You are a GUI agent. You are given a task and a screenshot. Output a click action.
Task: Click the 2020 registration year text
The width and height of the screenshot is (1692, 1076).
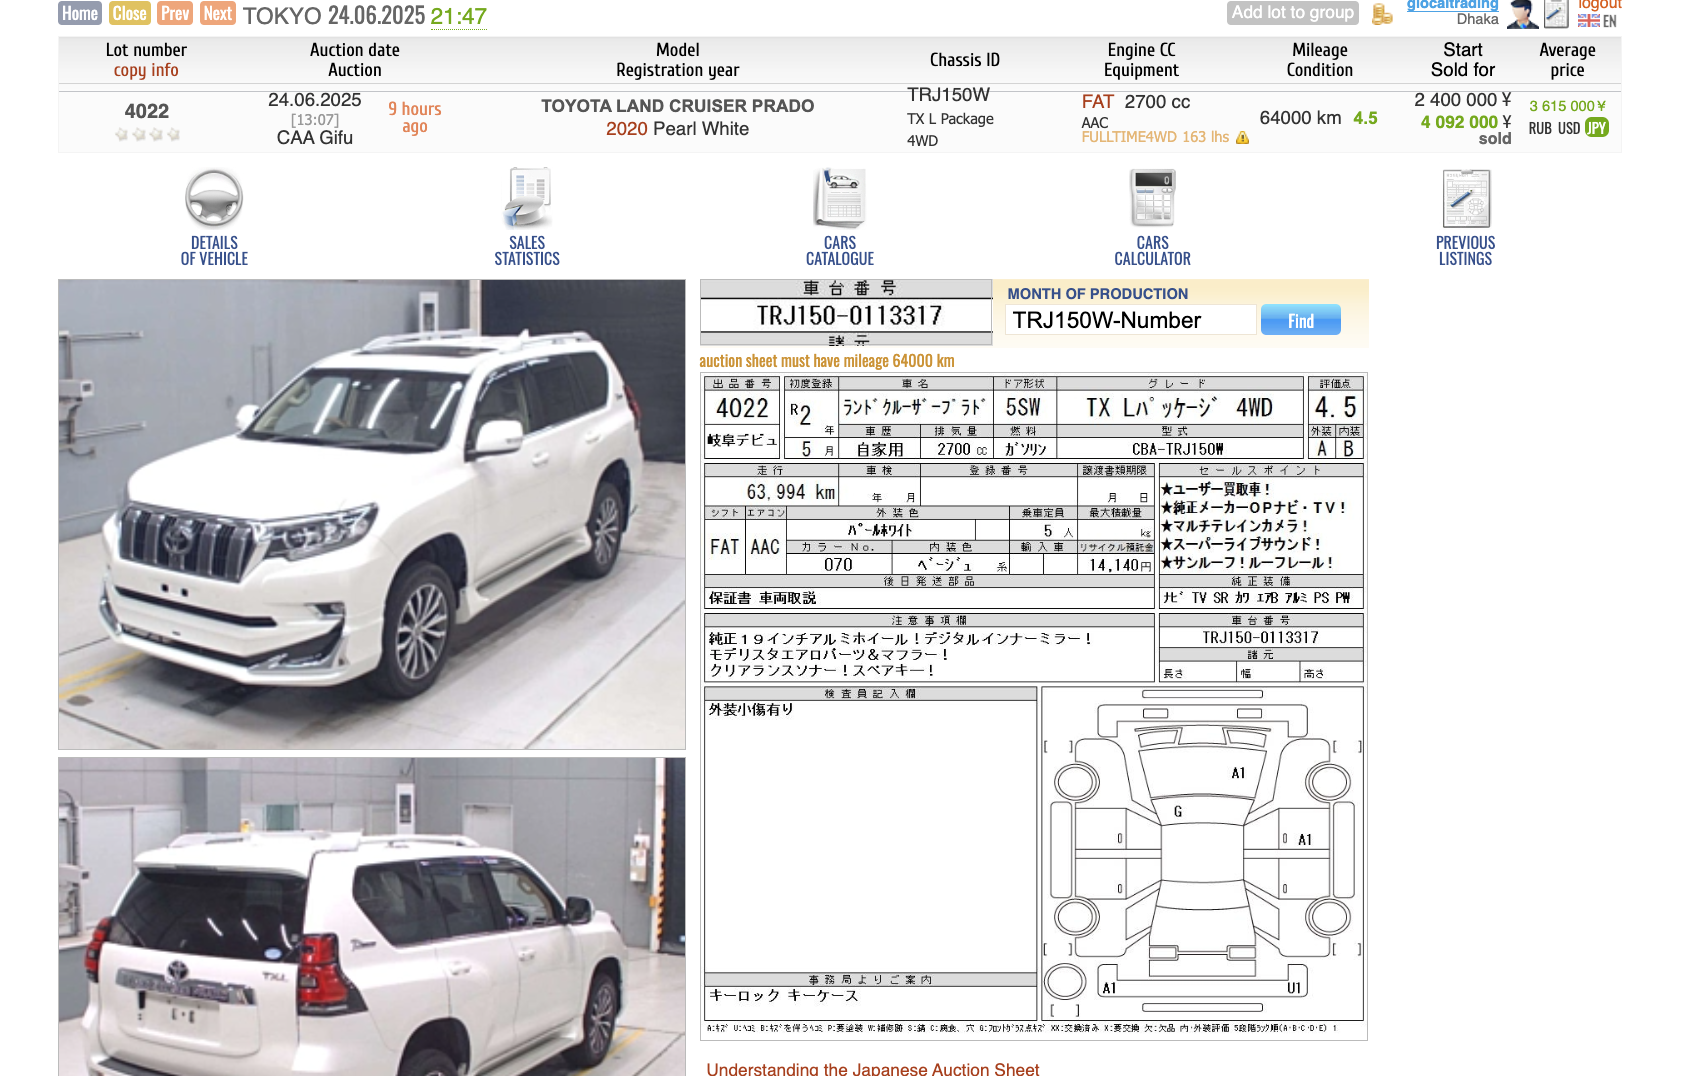pos(627,129)
